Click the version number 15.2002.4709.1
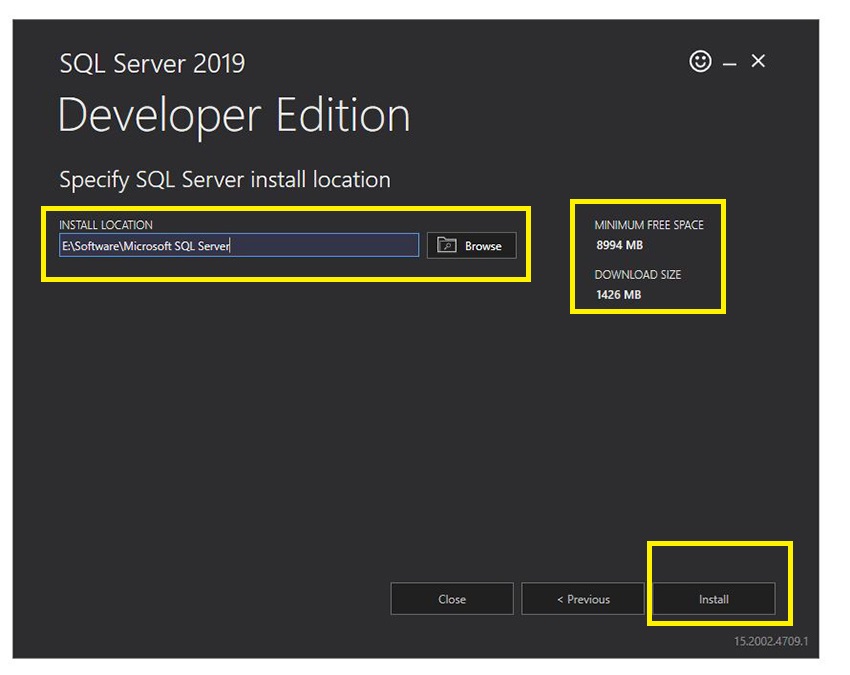850x675 pixels. coord(771,641)
